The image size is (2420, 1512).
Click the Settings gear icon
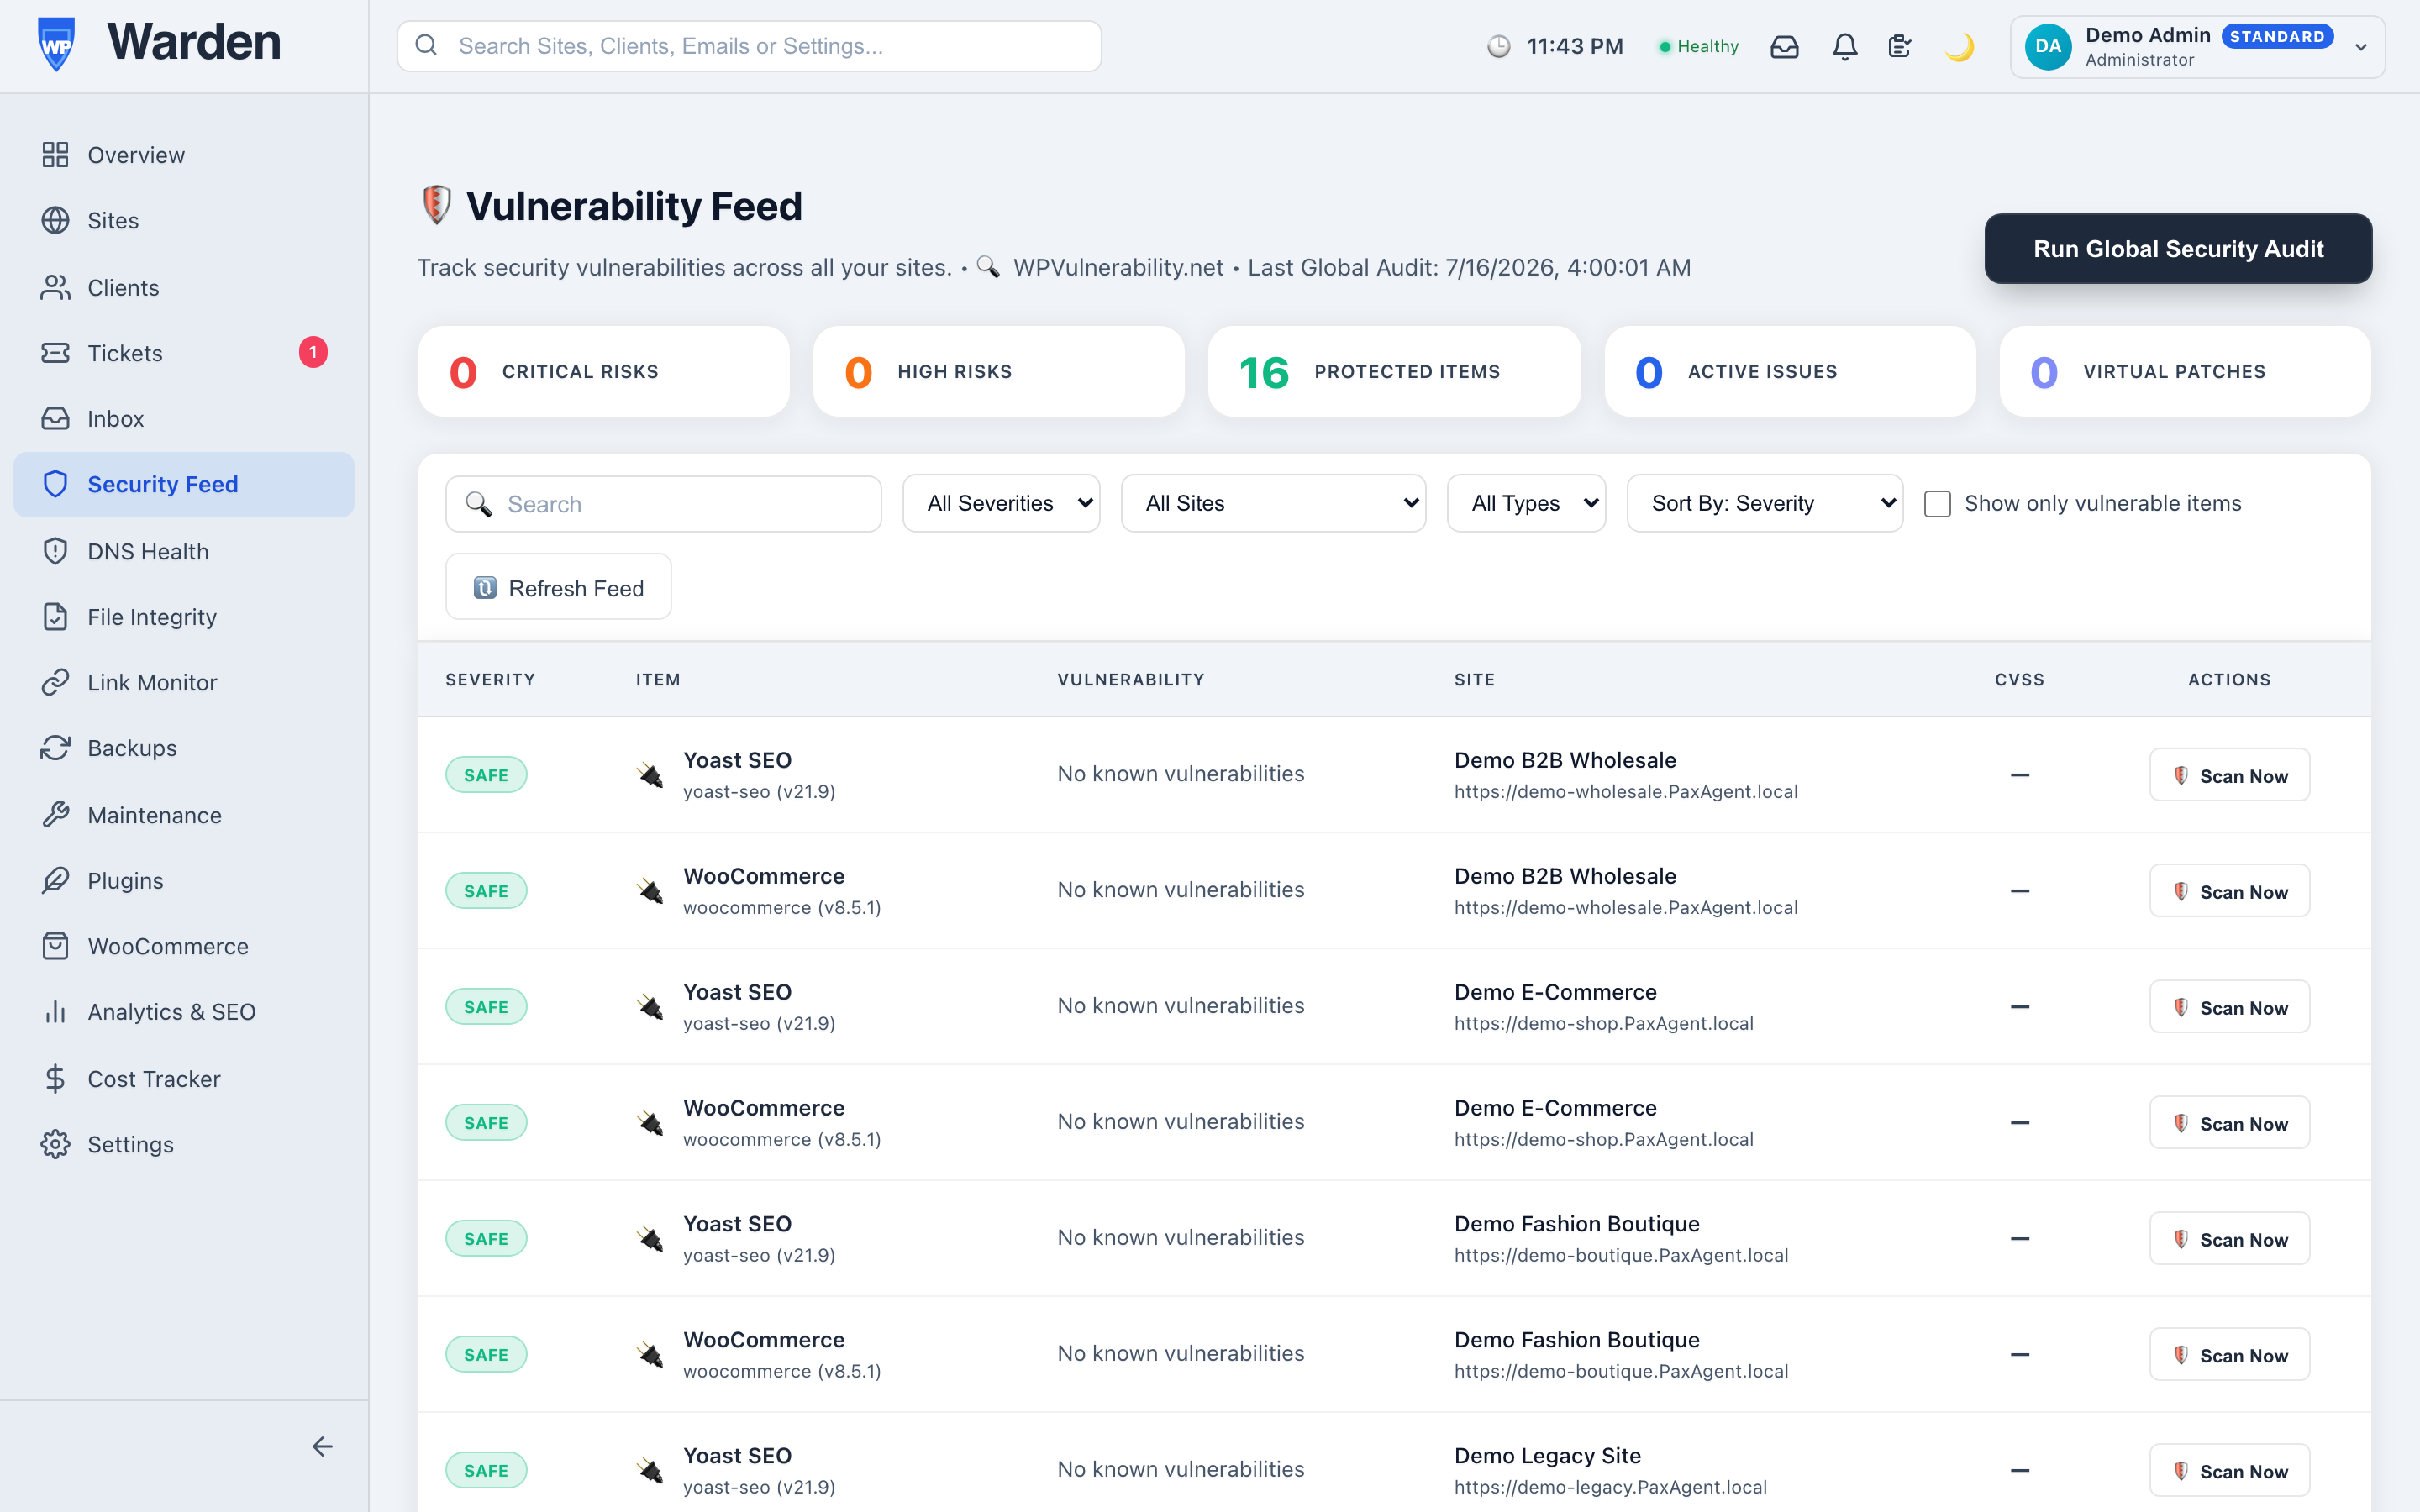(x=55, y=1144)
